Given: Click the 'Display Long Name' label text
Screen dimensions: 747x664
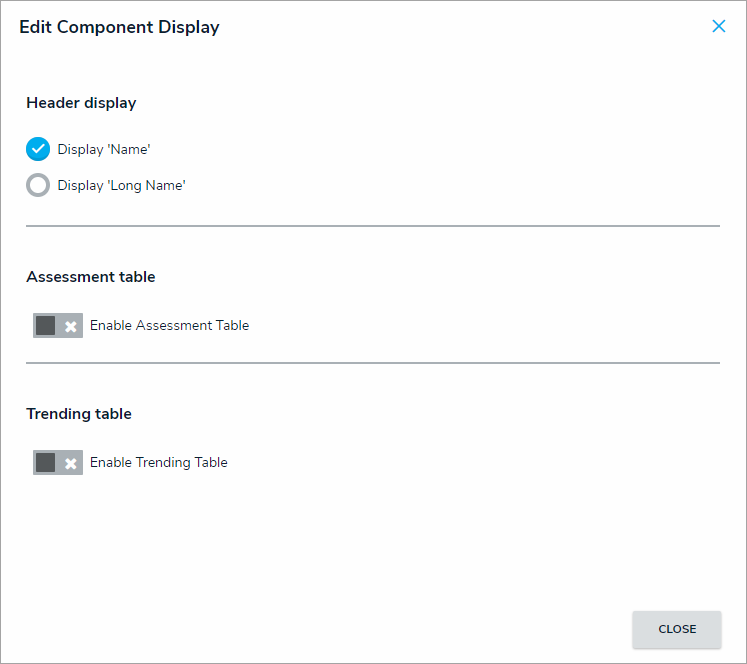Looking at the screenshot, I should (x=121, y=185).
